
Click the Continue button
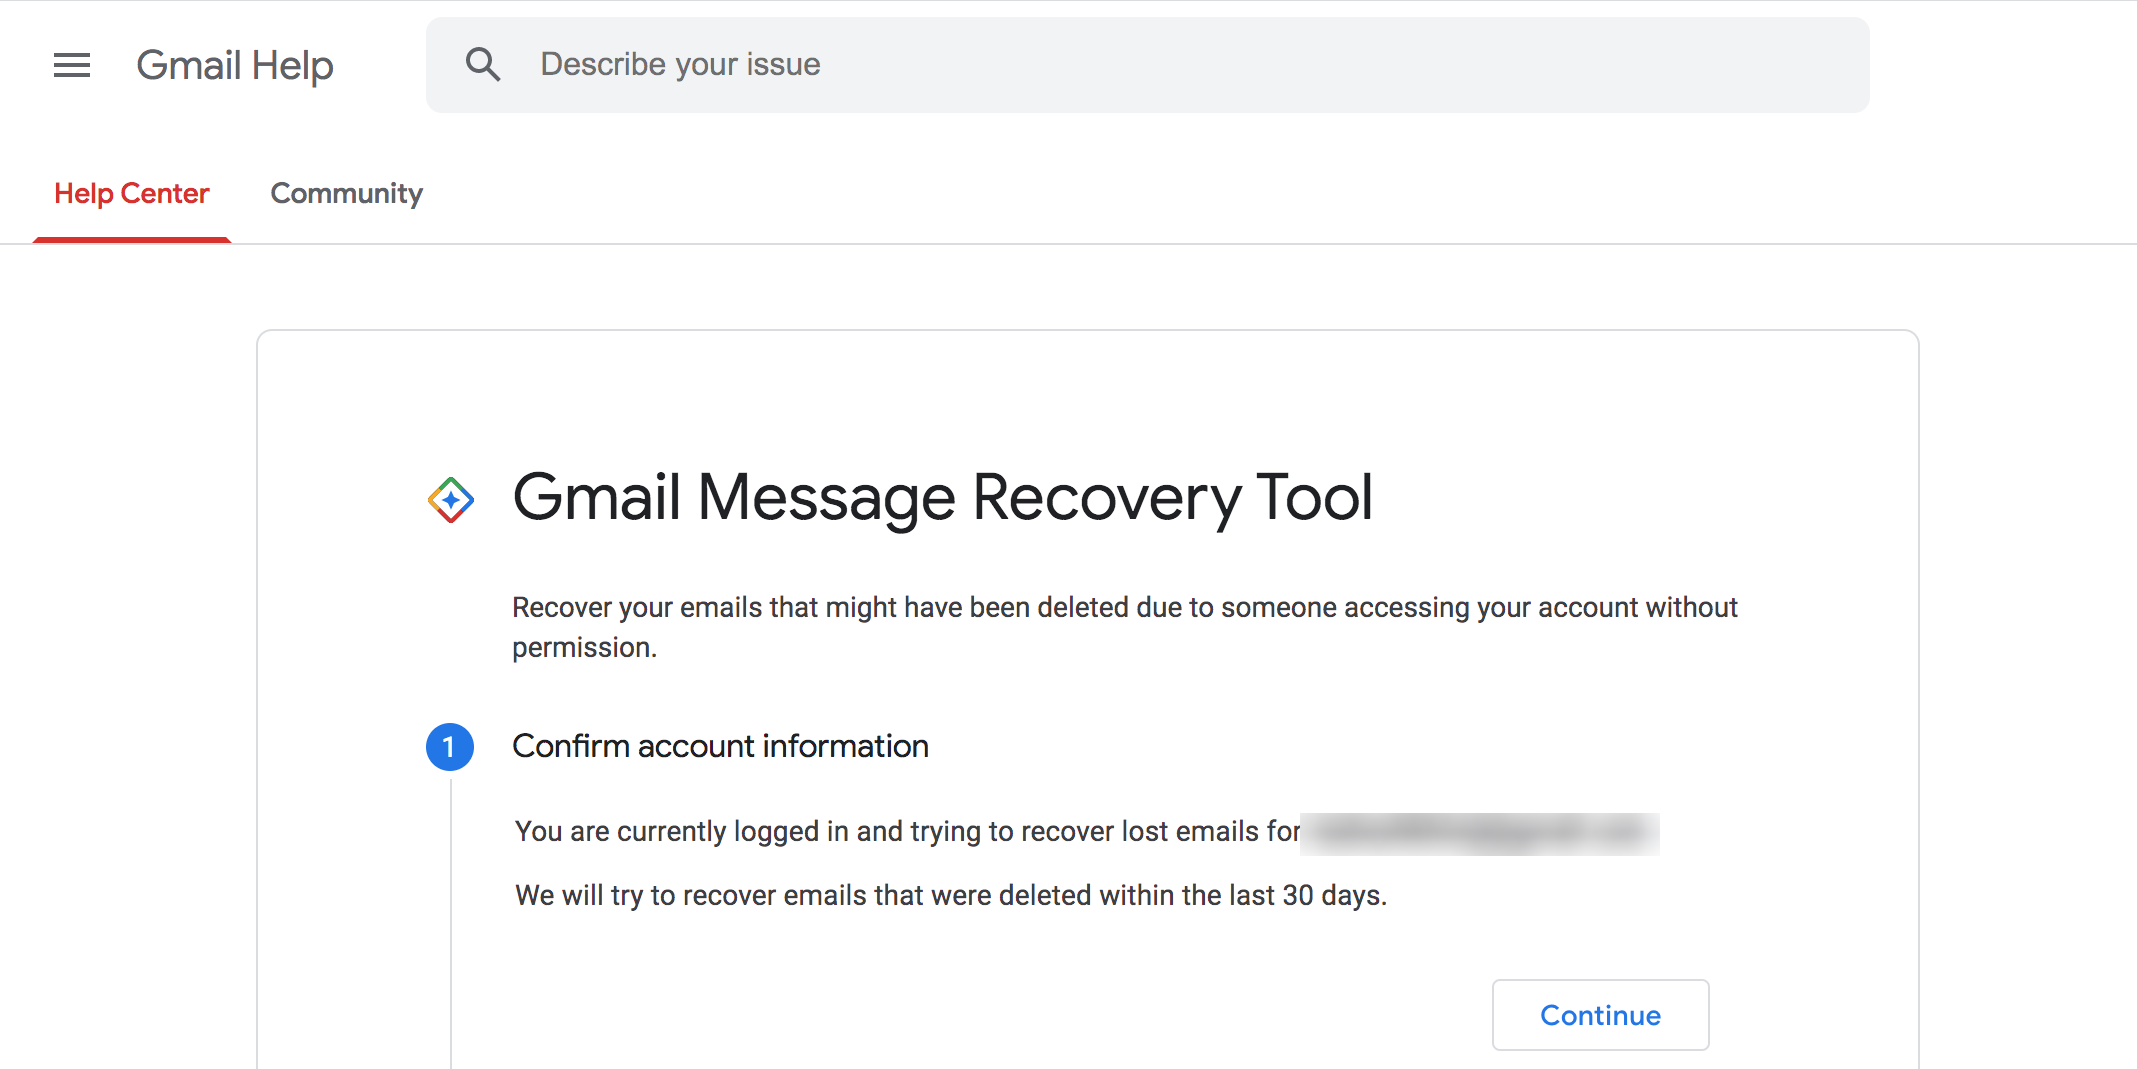(1599, 1015)
